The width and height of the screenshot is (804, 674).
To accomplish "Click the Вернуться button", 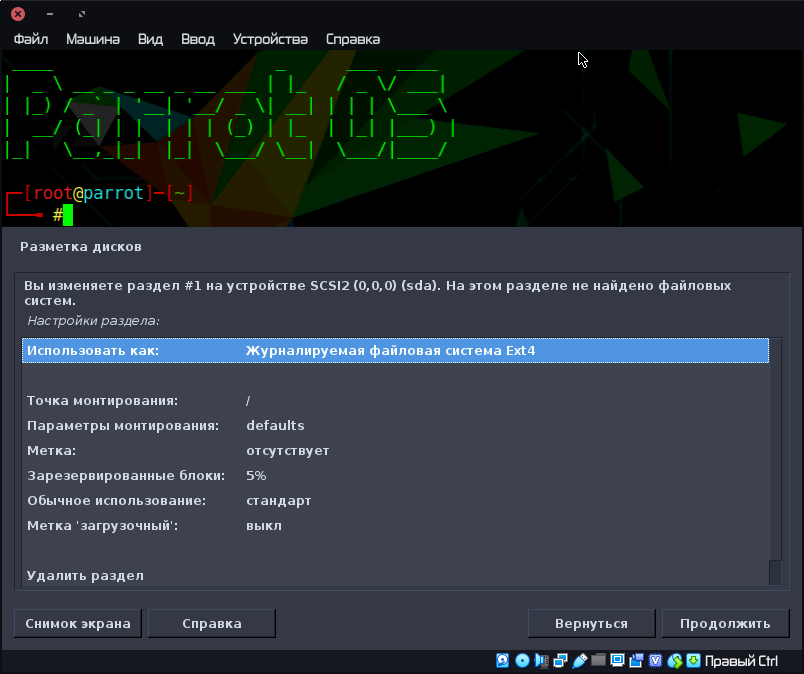I will click(x=592, y=623).
